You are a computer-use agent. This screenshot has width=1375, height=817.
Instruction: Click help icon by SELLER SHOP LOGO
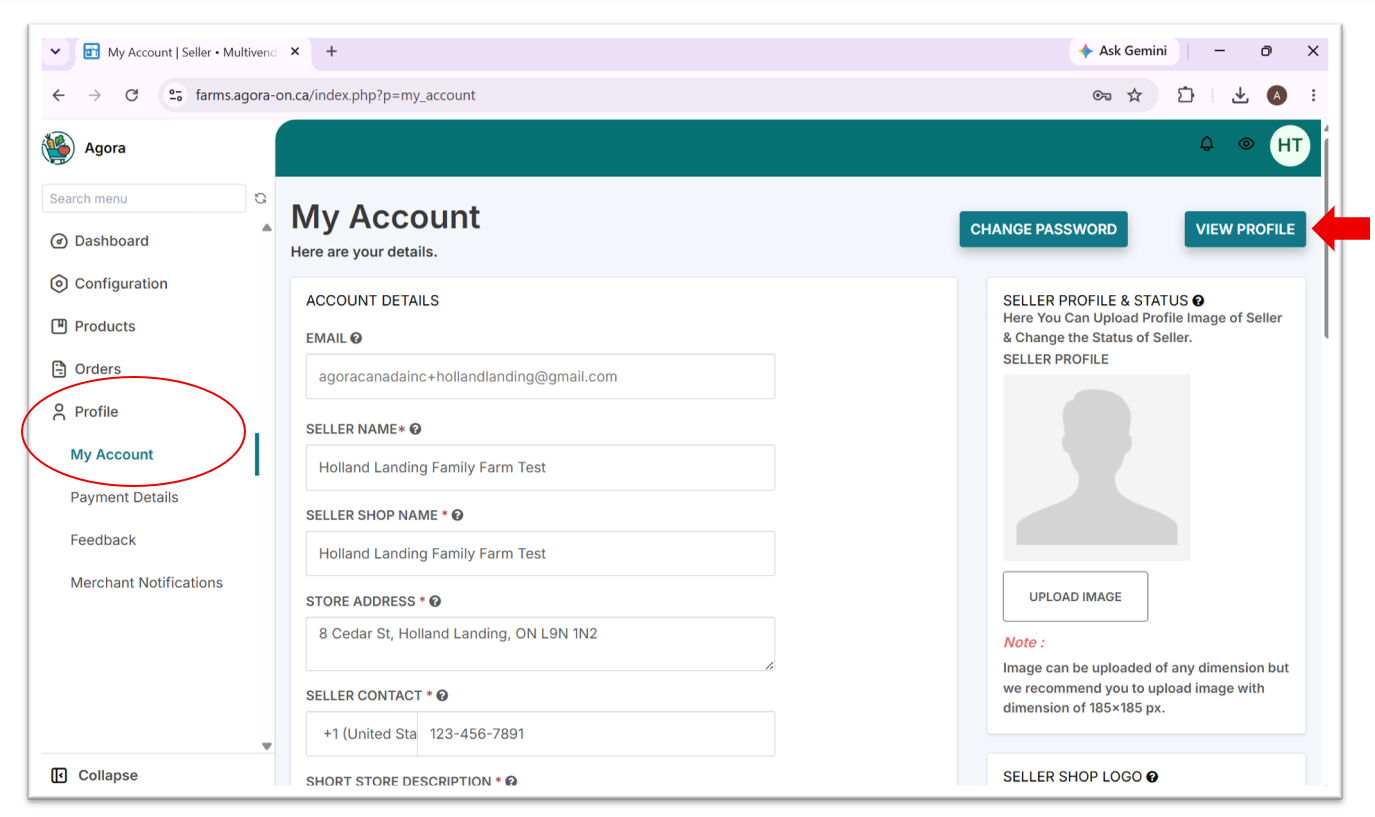coord(1152,776)
